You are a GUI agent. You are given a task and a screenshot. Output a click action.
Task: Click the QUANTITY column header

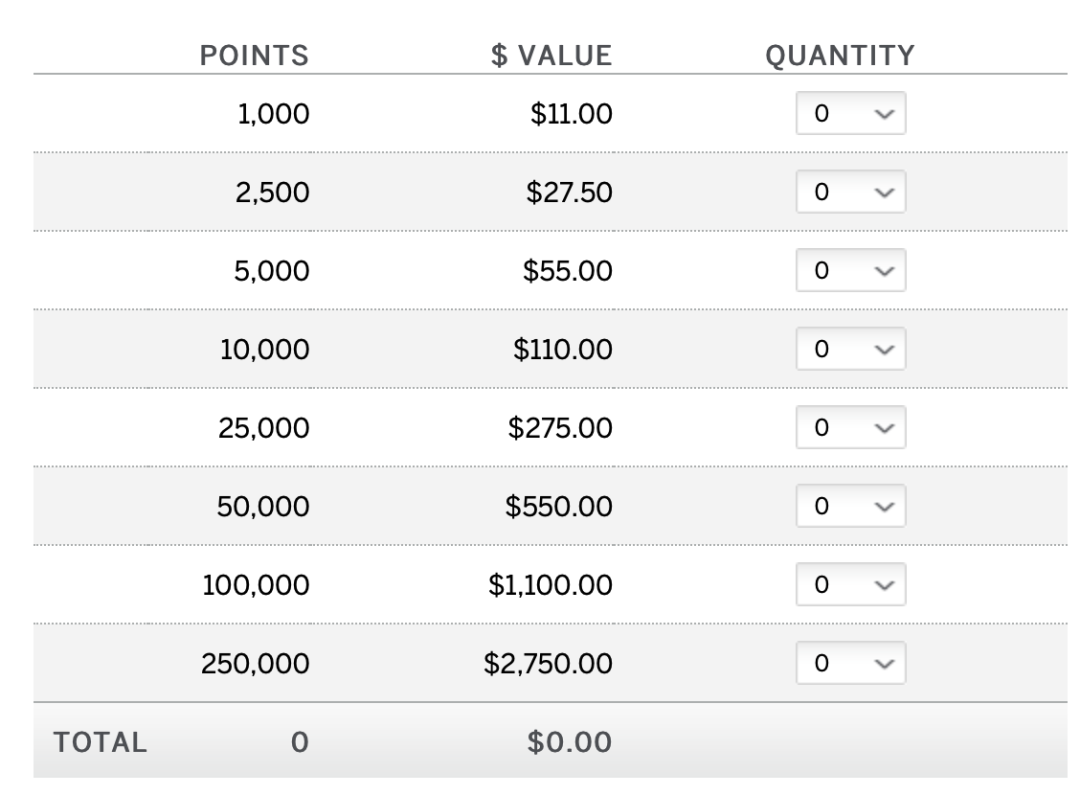pos(840,56)
